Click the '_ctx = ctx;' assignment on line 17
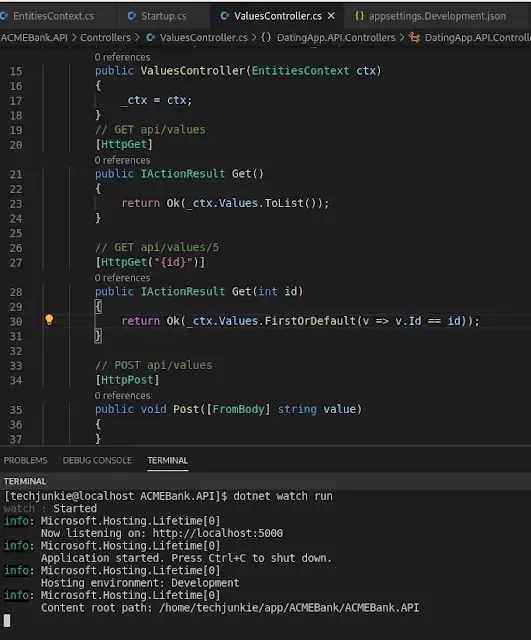 tap(157, 100)
